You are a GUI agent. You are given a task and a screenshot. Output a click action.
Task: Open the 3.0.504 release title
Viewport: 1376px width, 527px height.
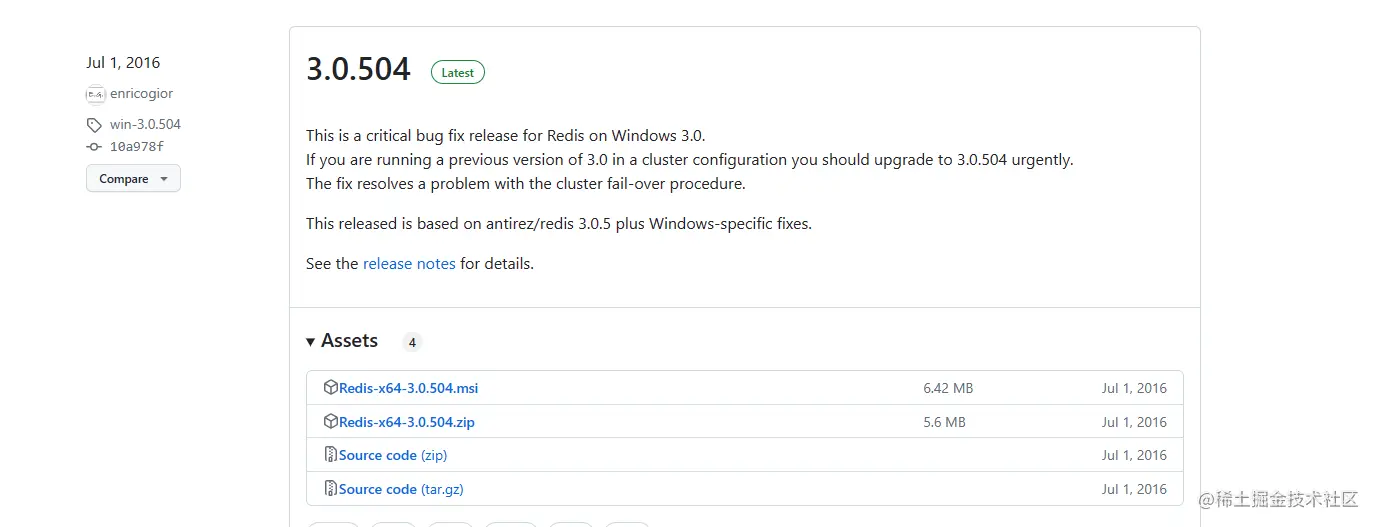[358, 69]
